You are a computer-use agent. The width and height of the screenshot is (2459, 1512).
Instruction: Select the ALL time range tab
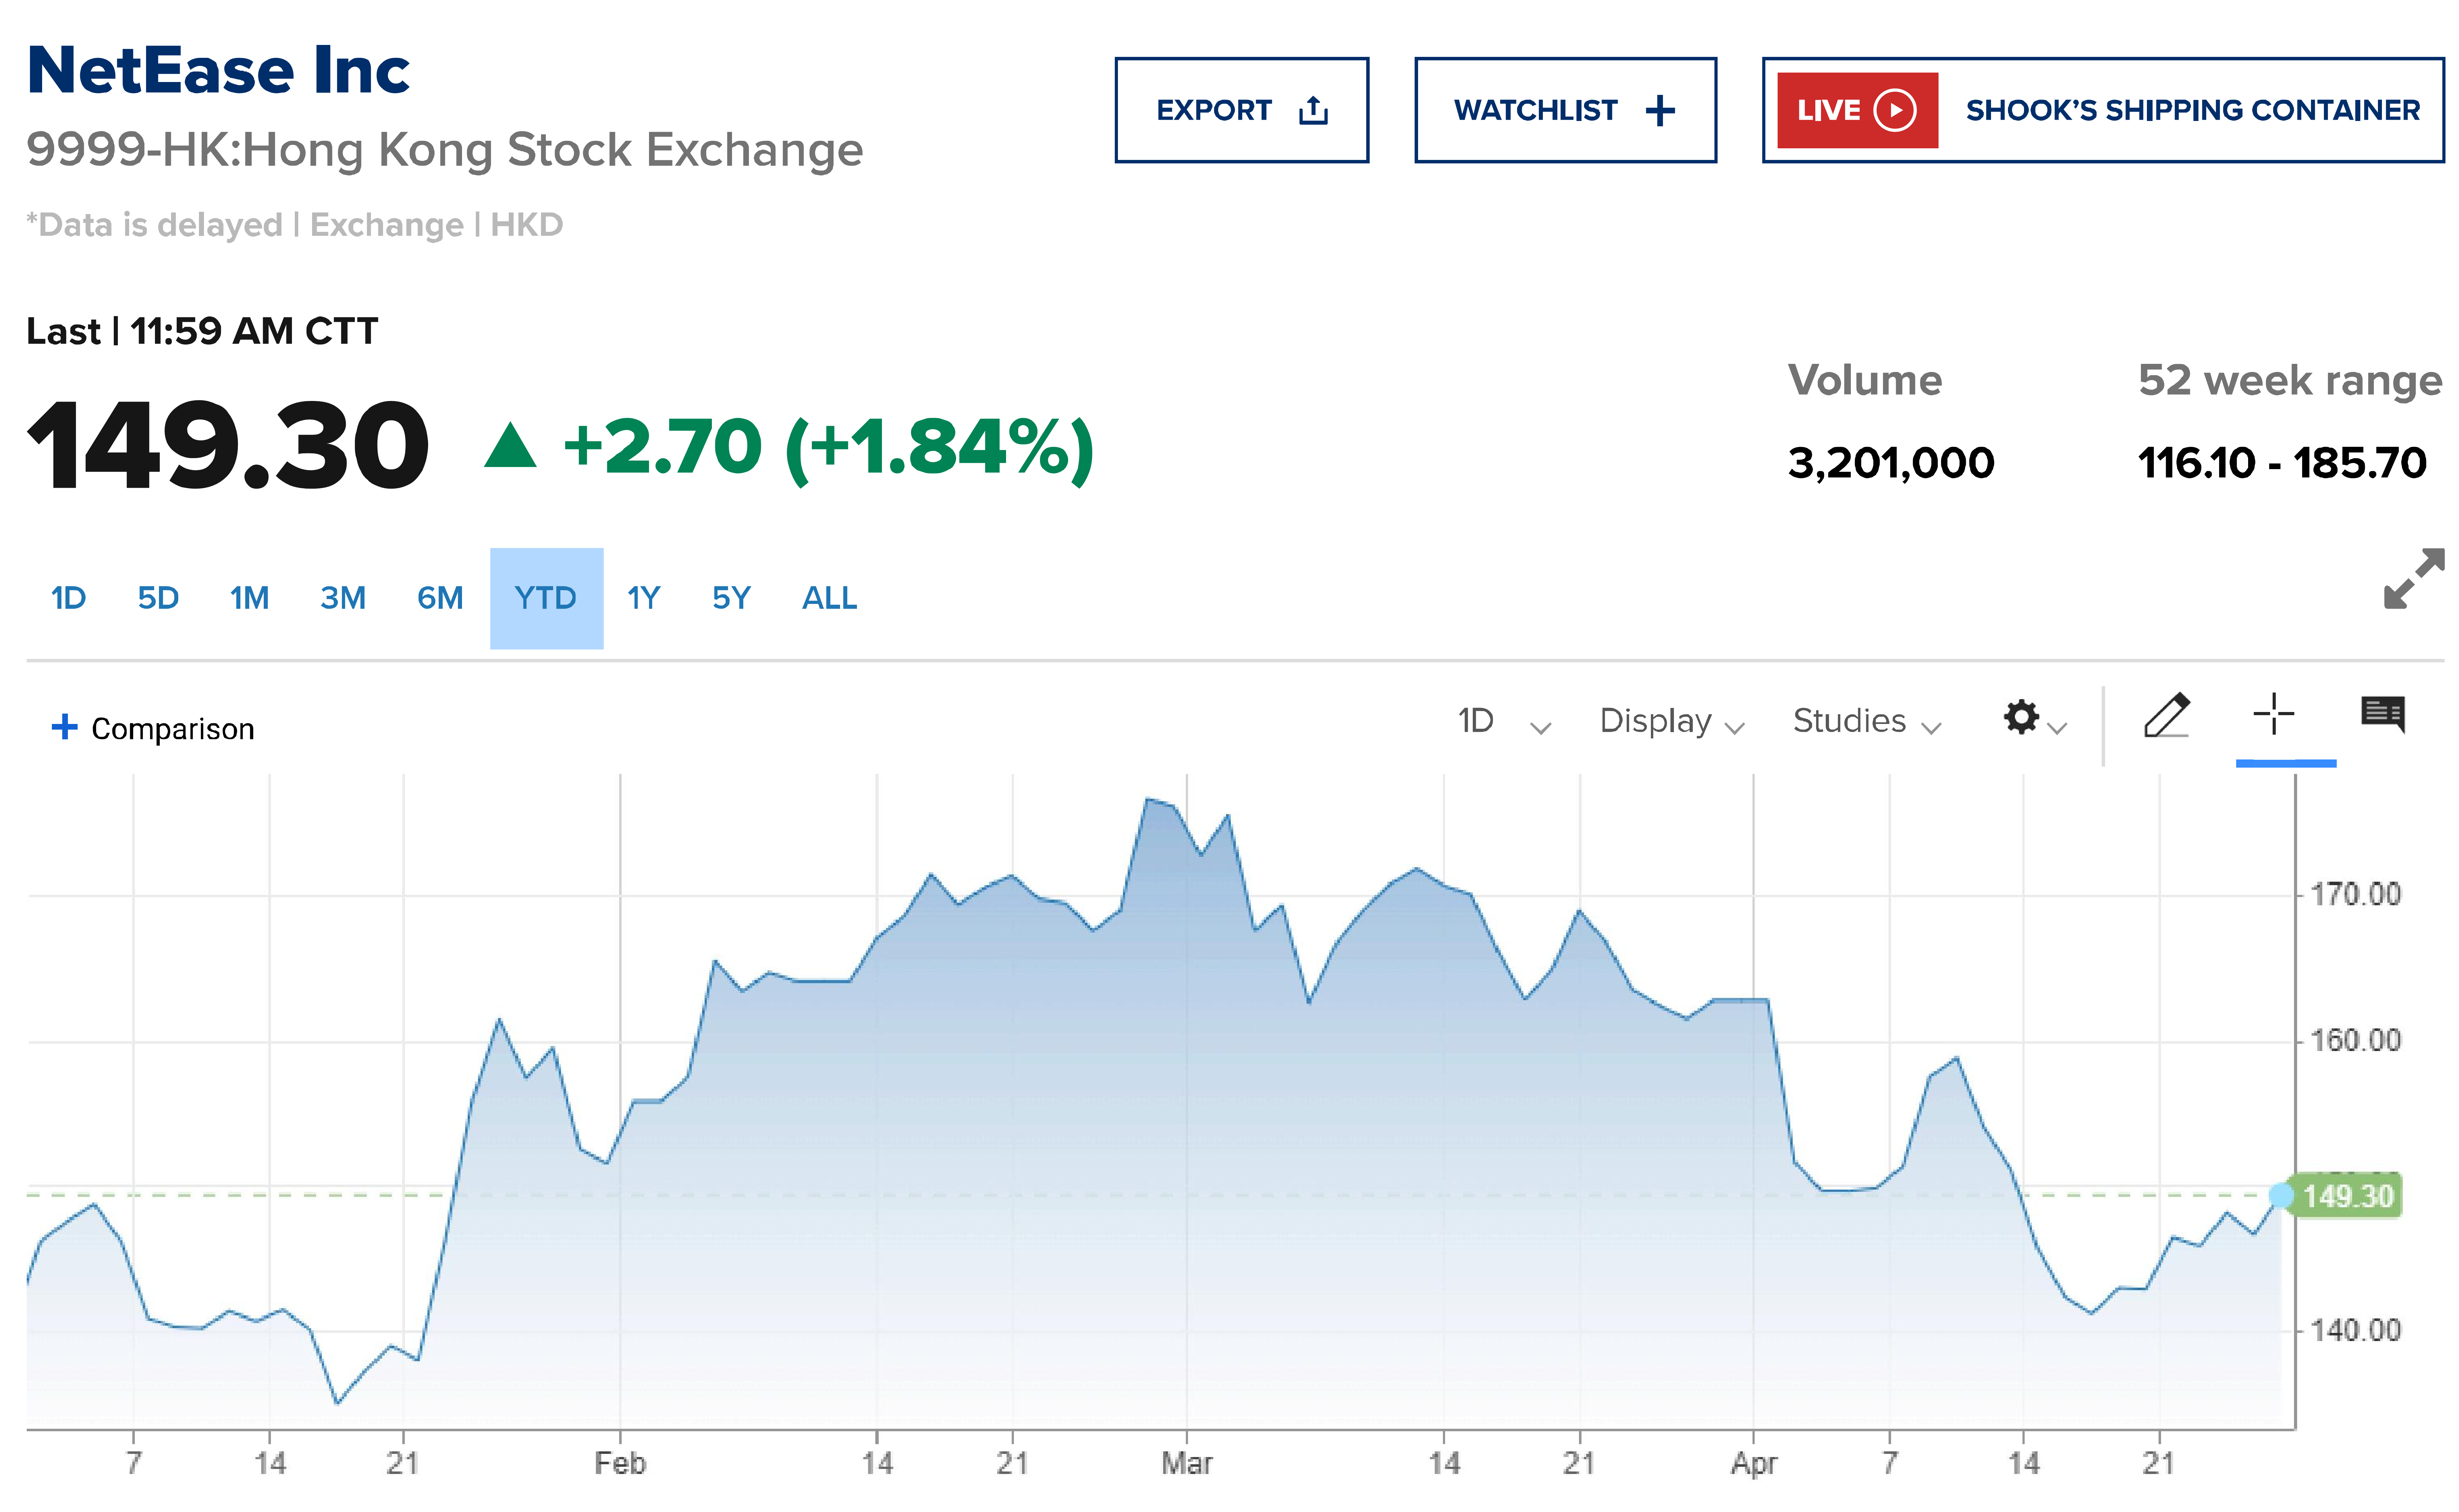tap(829, 598)
